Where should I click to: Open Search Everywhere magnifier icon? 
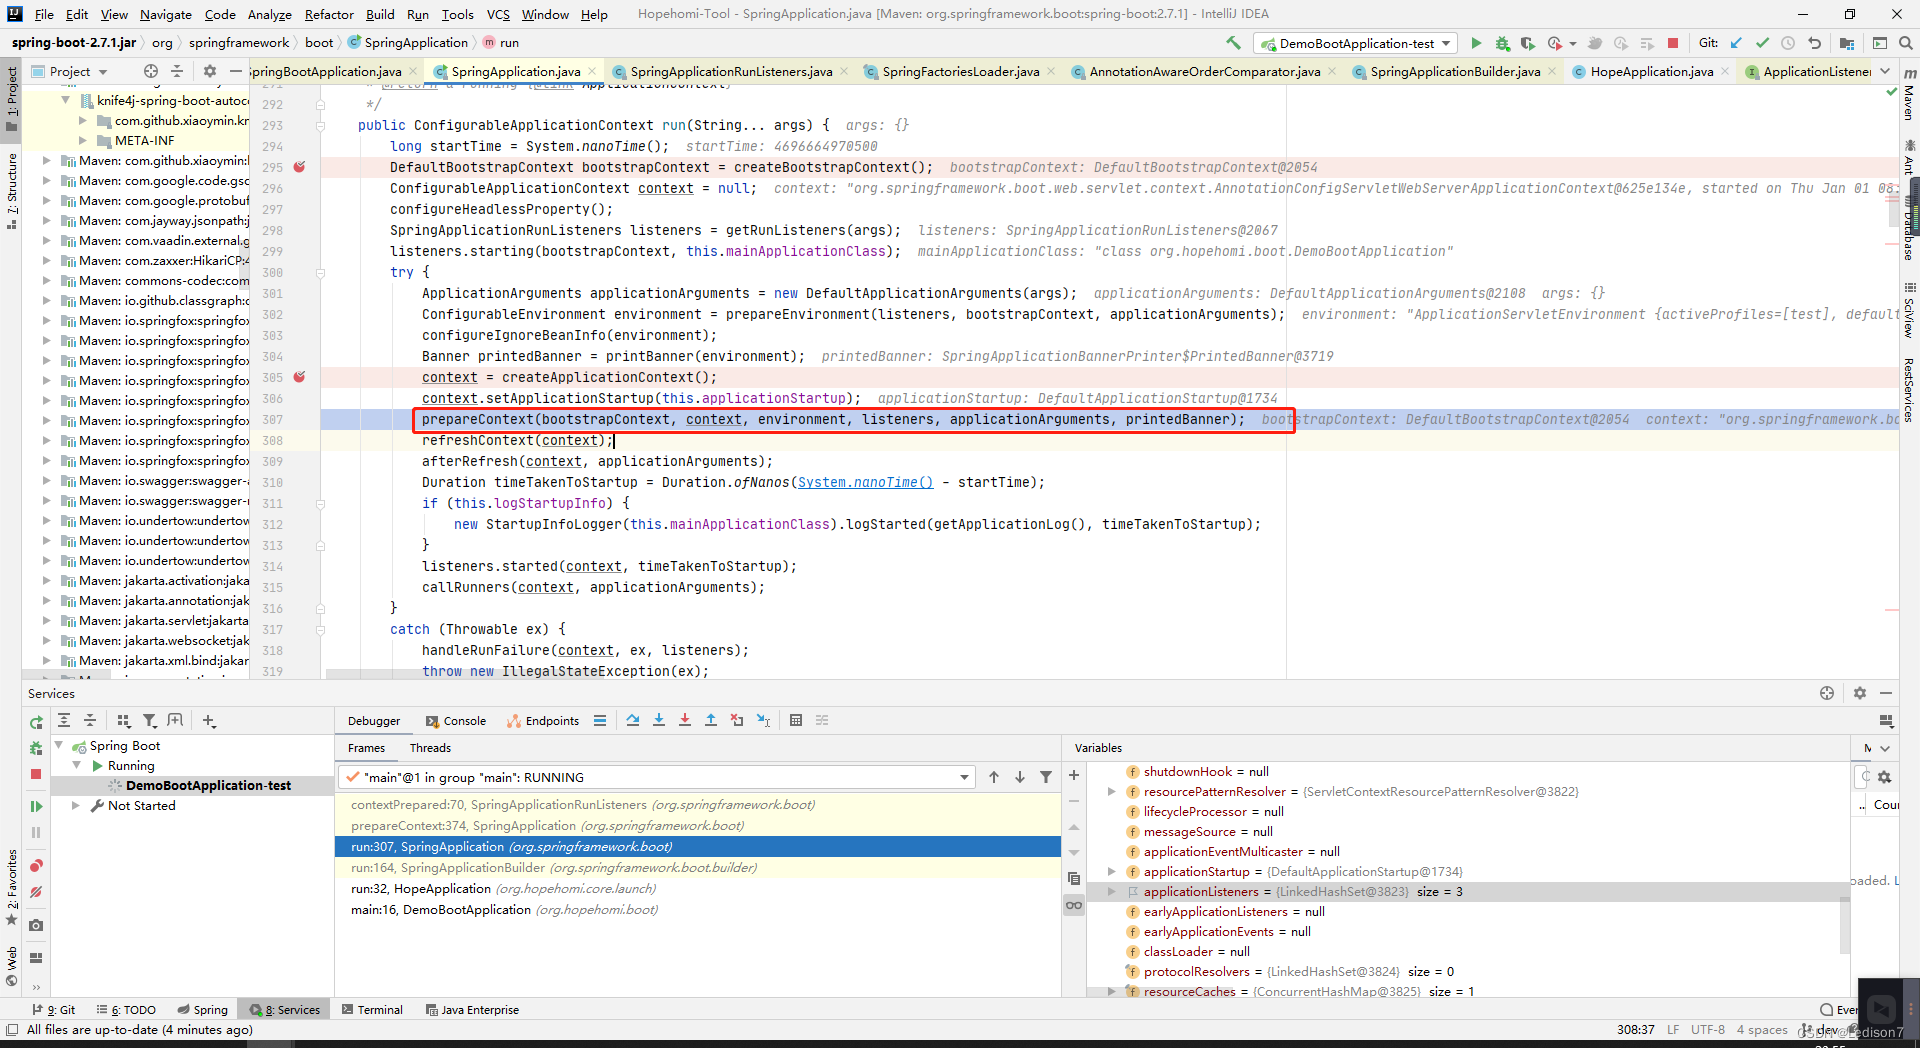(1906, 43)
